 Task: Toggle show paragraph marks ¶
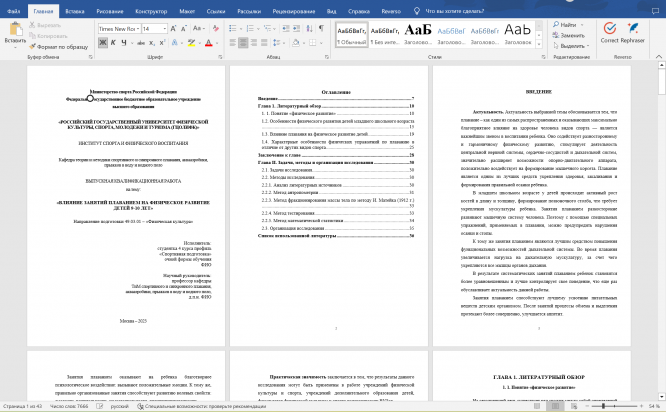click(x=322, y=28)
